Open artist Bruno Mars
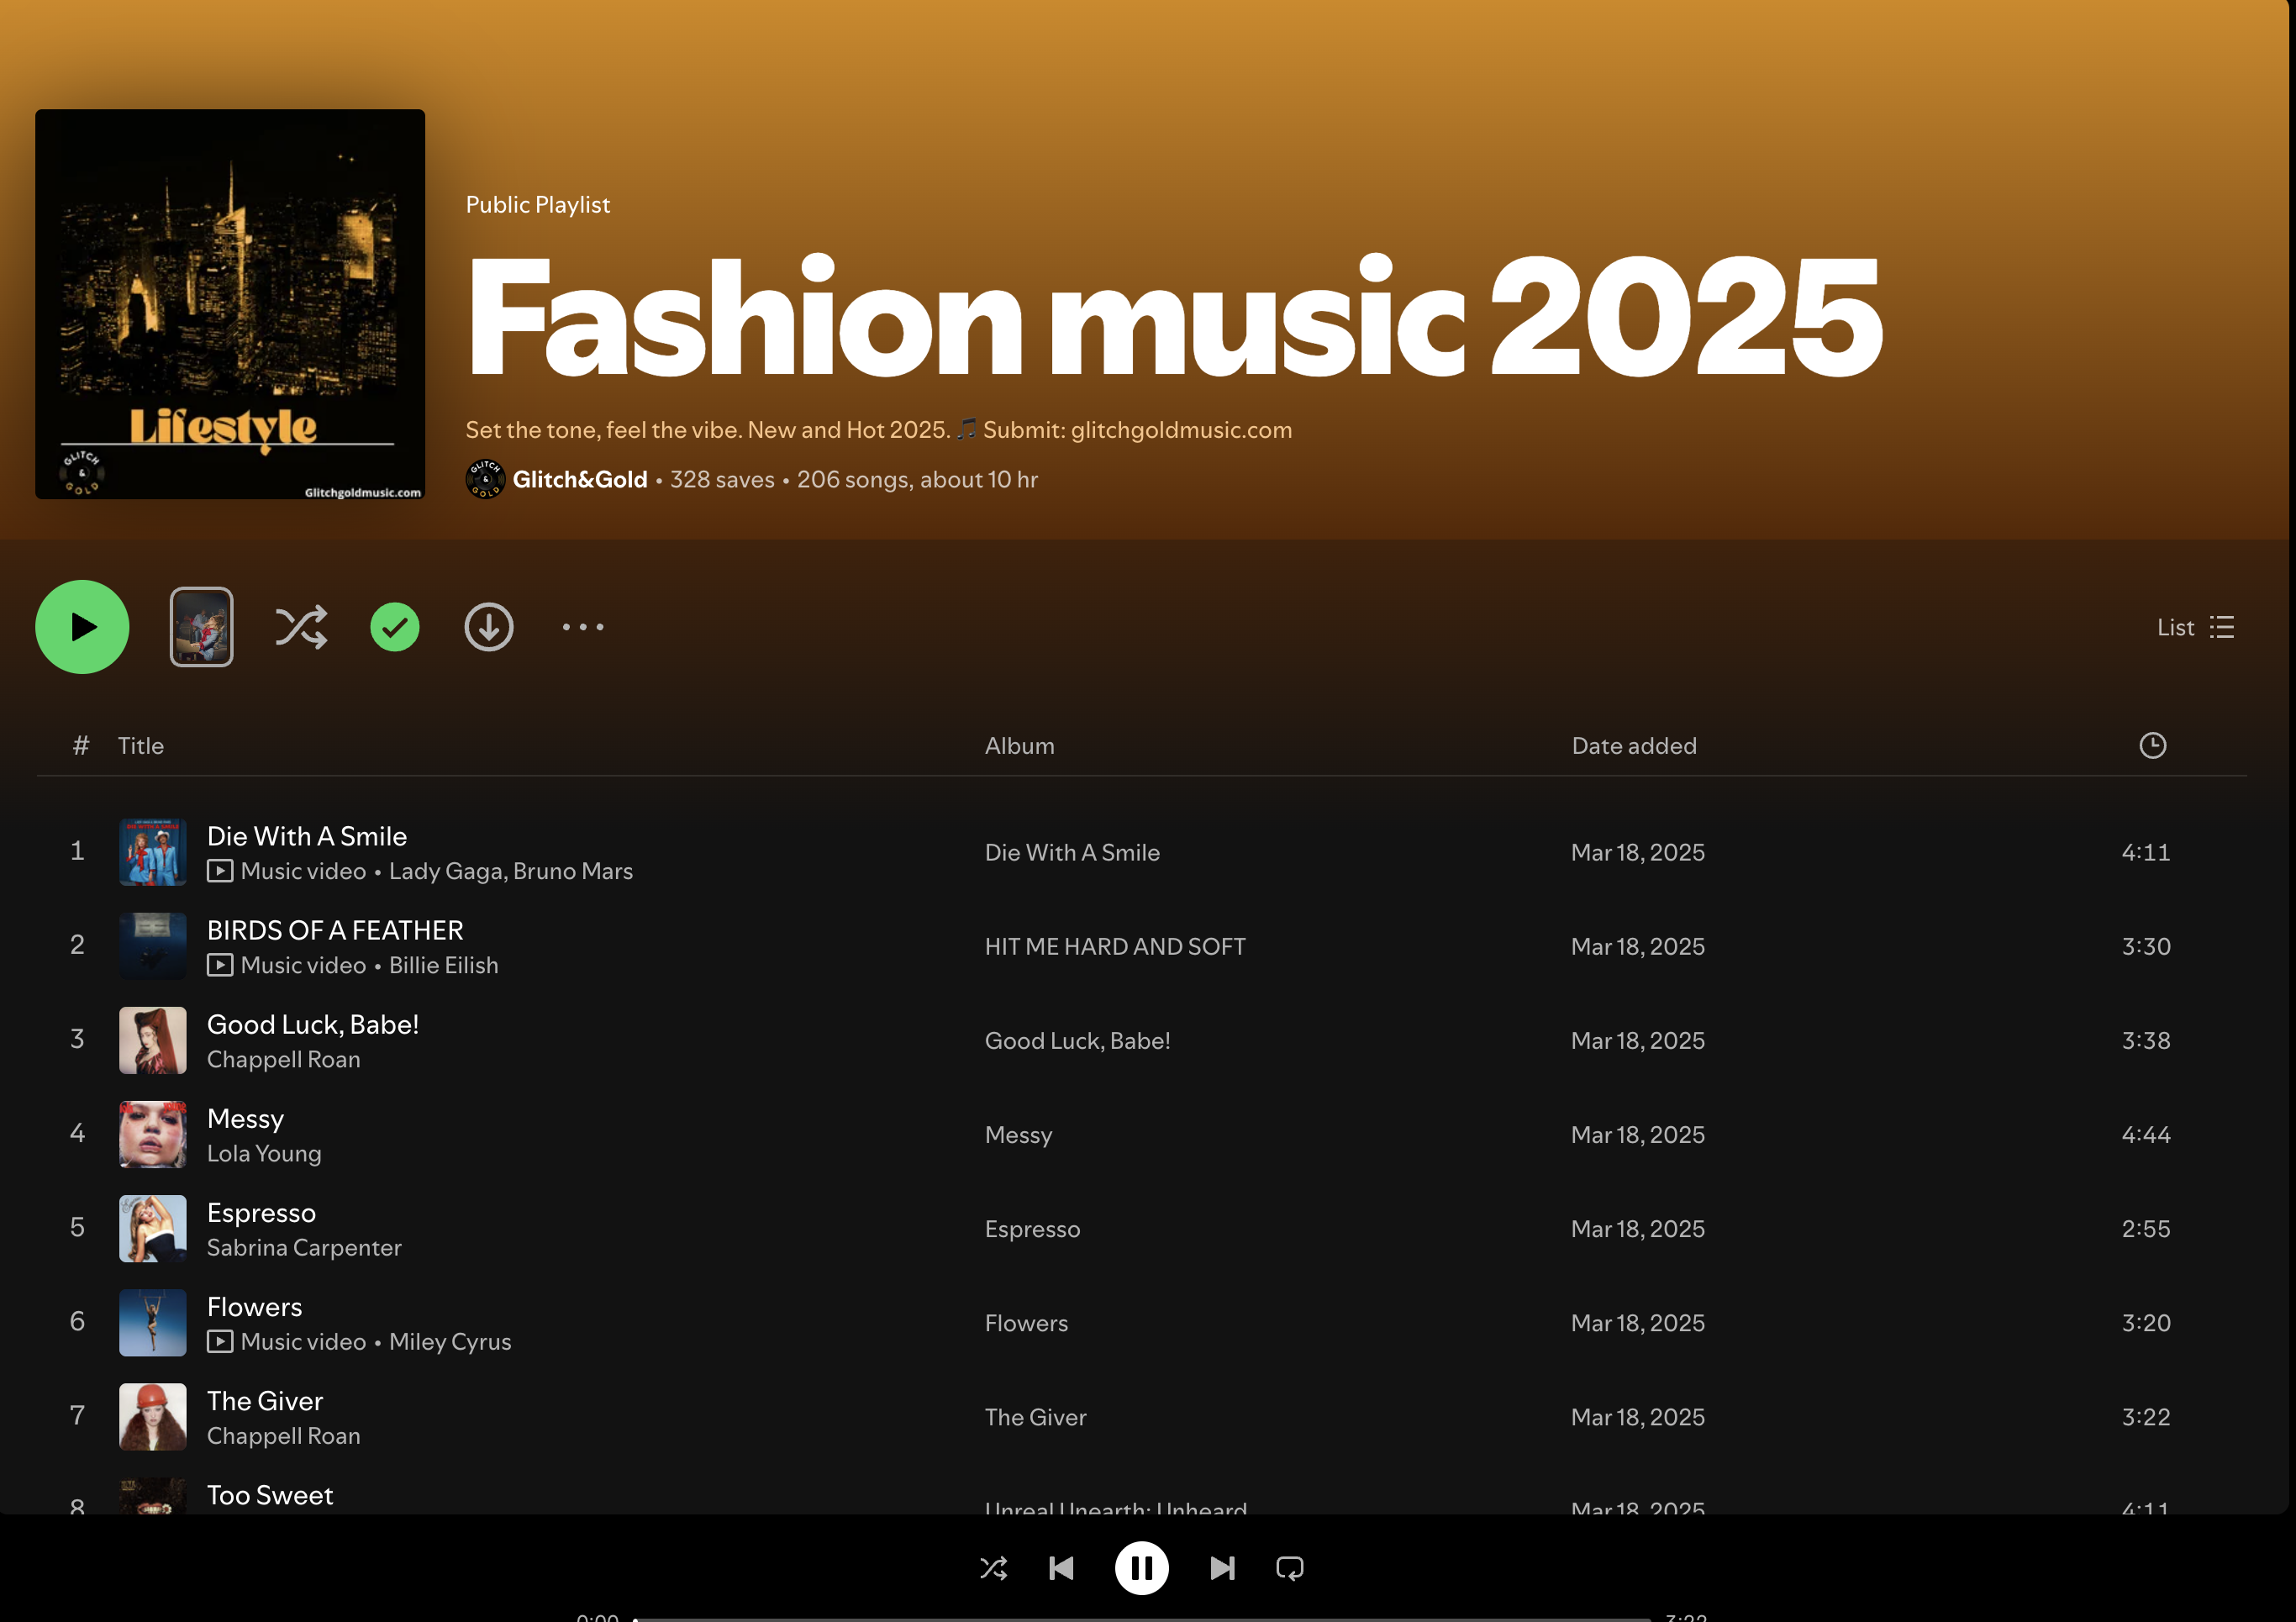Screen dimensions: 2296x1622 point(573,872)
